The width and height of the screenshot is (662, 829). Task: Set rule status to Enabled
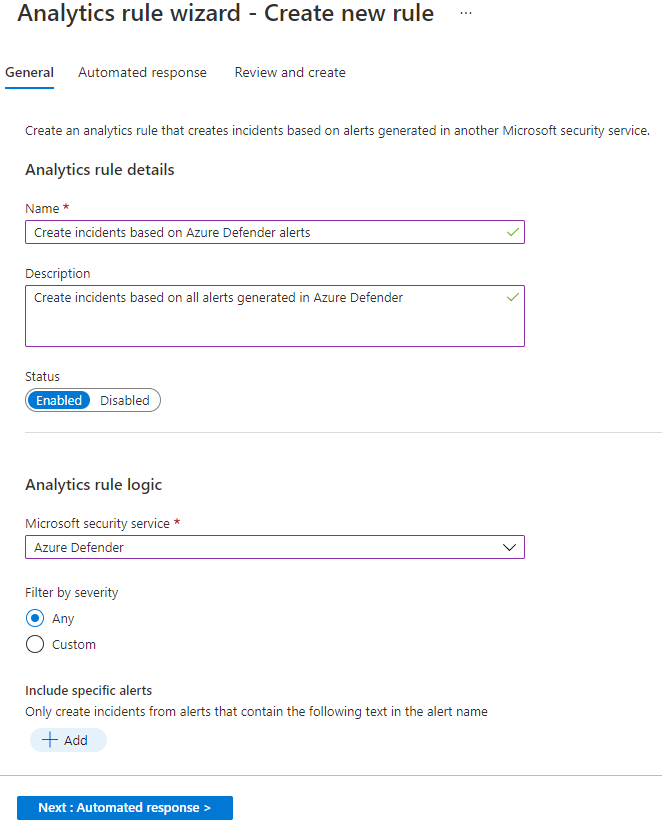point(59,400)
